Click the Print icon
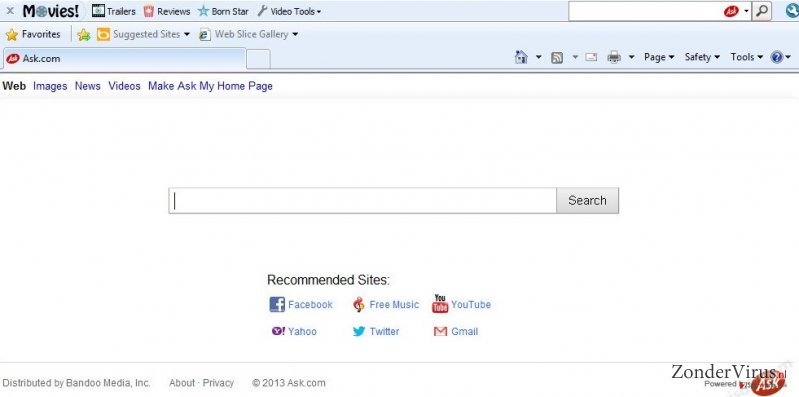Image resolution: width=799 pixels, height=397 pixels. click(x=614, y=57)
